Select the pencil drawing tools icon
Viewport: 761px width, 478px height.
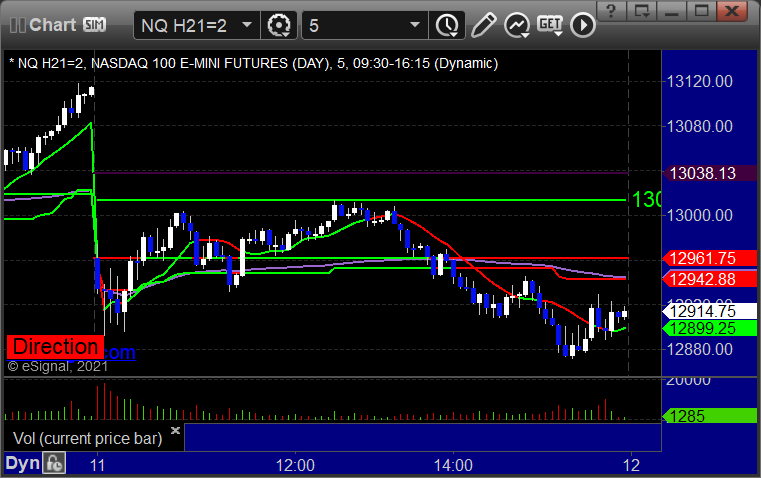483,25
